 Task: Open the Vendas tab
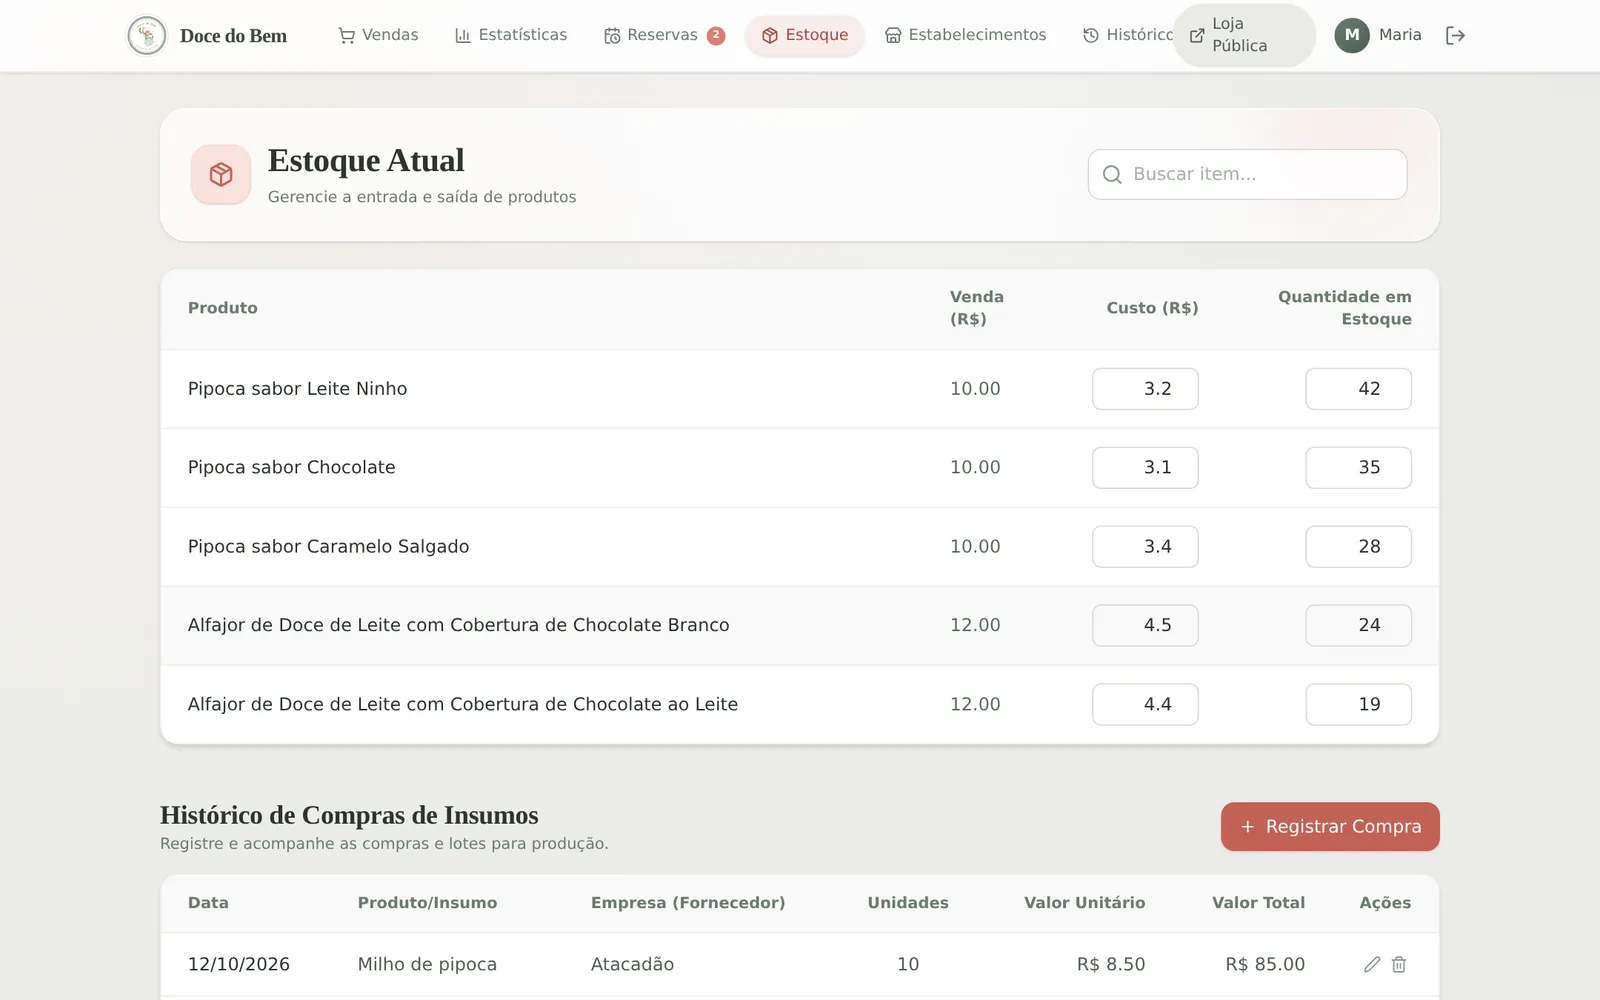[x=378, y=35]
